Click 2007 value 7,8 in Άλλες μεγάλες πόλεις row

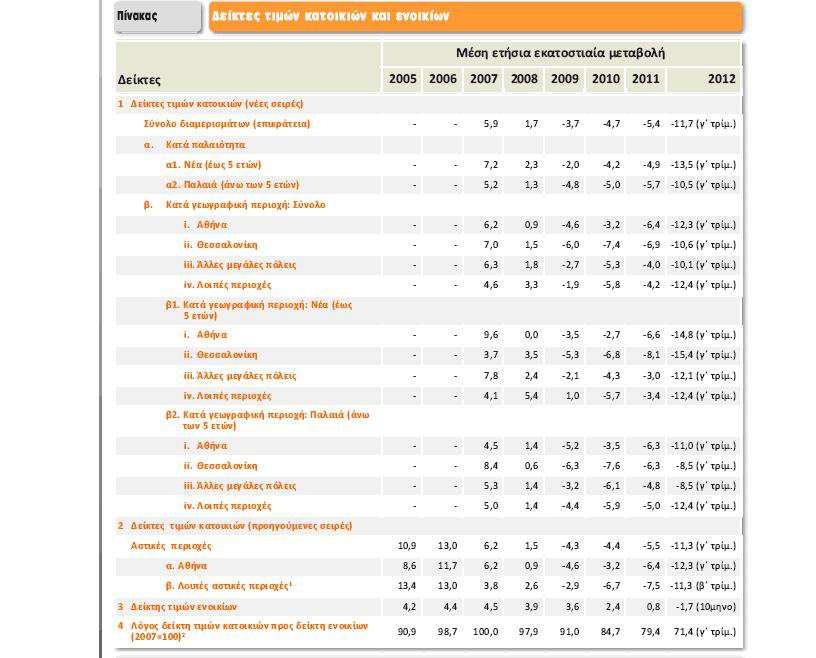(x=491, y=375)
